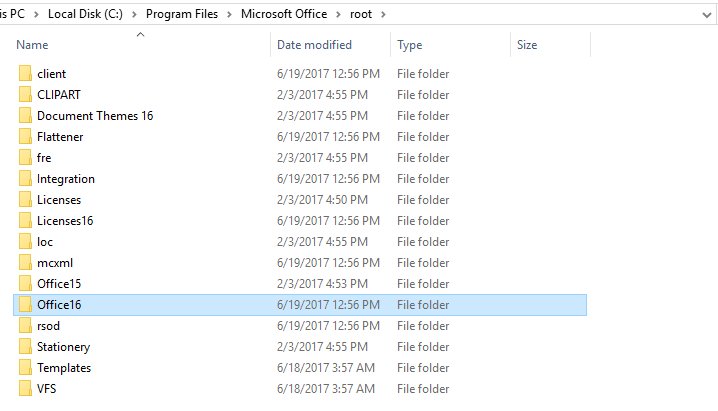Open the address bar history dropdown
Screen dimensions: 718x411
click(707, 15)
